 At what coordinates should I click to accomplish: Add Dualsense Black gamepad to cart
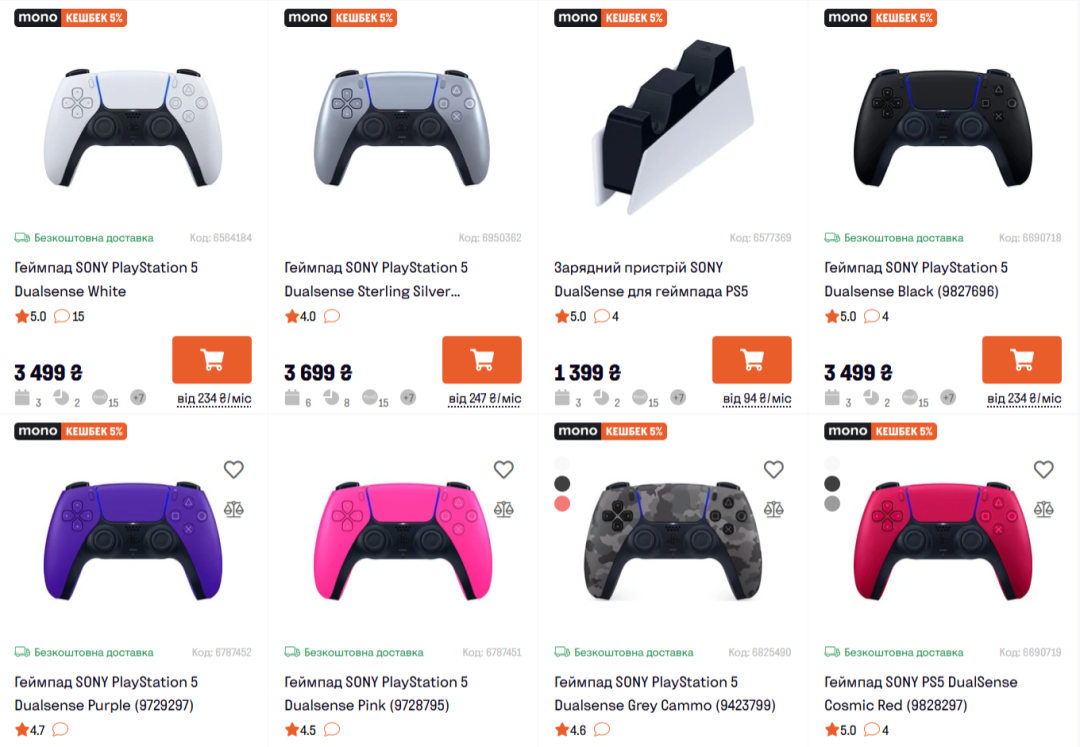(x=1021, y=360)
